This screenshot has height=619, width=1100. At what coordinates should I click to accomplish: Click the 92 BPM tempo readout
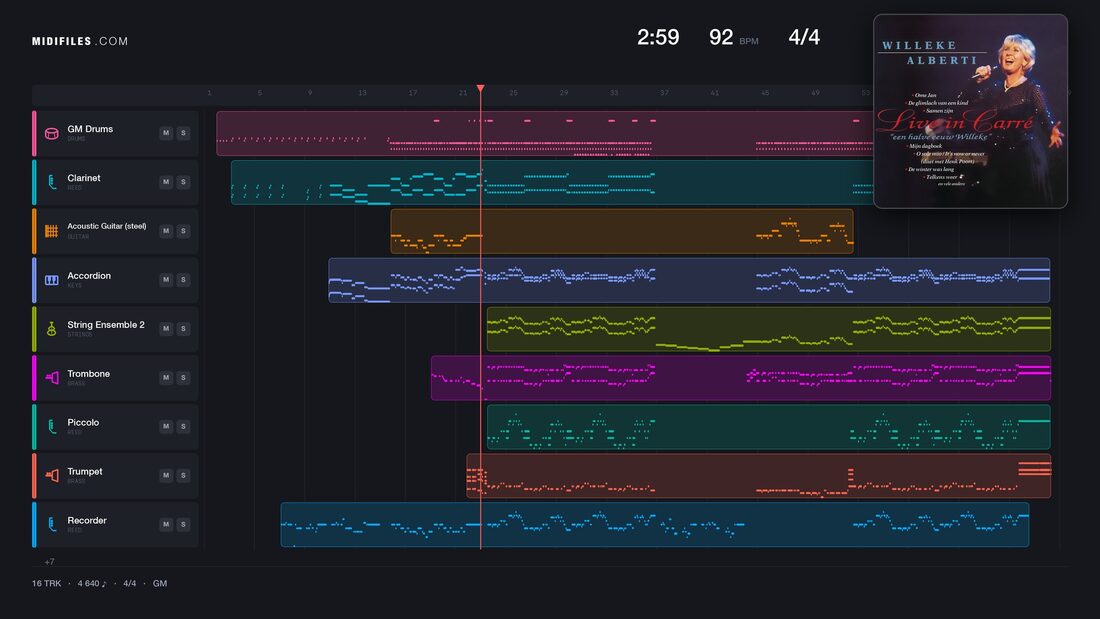click(734, 37)
